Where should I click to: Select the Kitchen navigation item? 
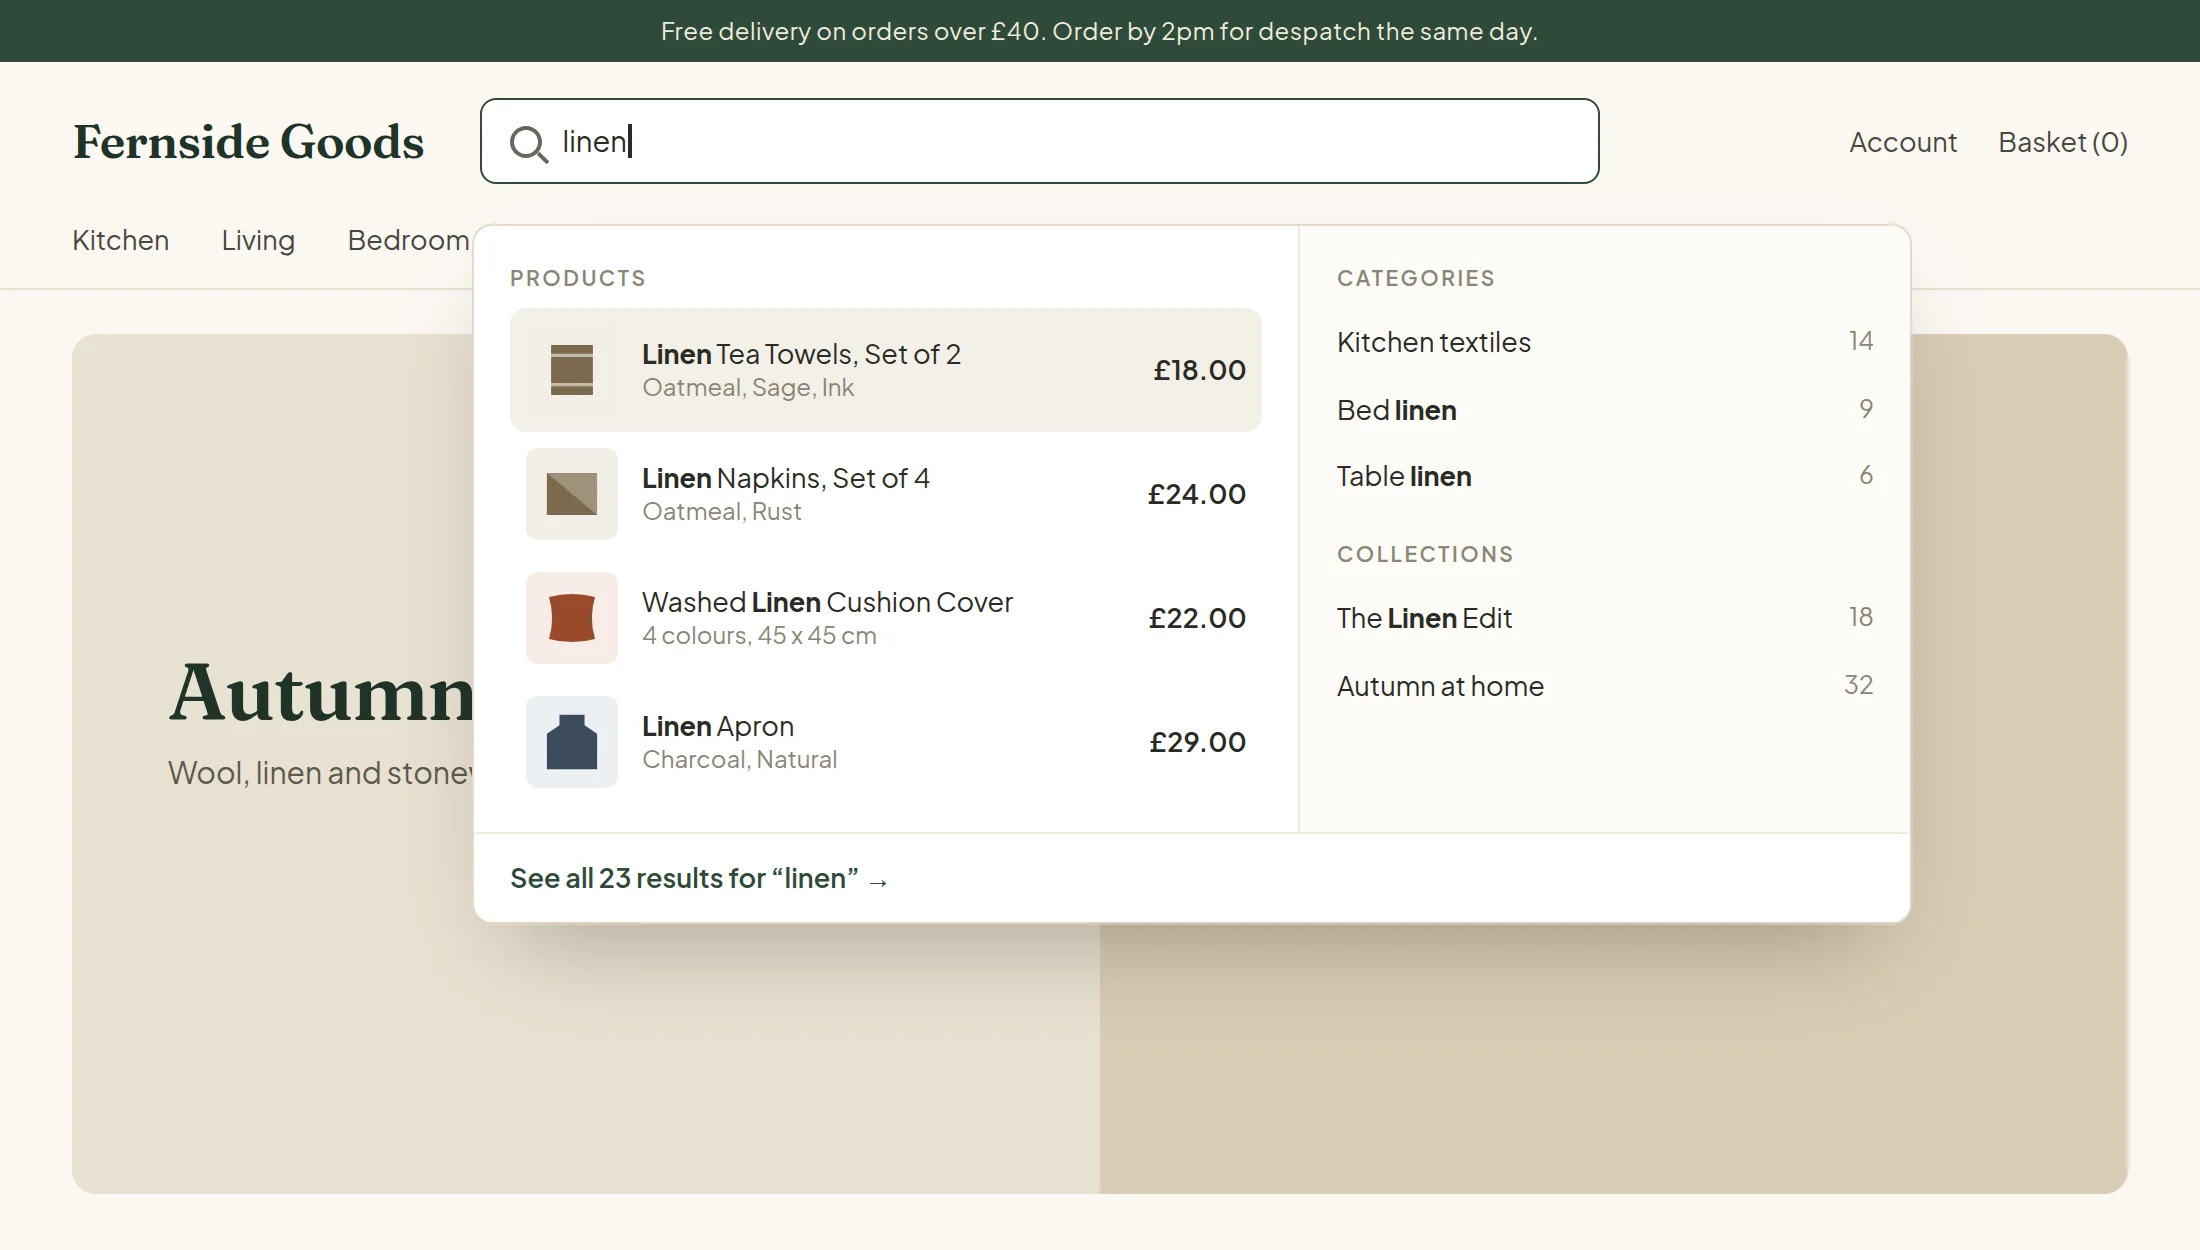point(120,240)
